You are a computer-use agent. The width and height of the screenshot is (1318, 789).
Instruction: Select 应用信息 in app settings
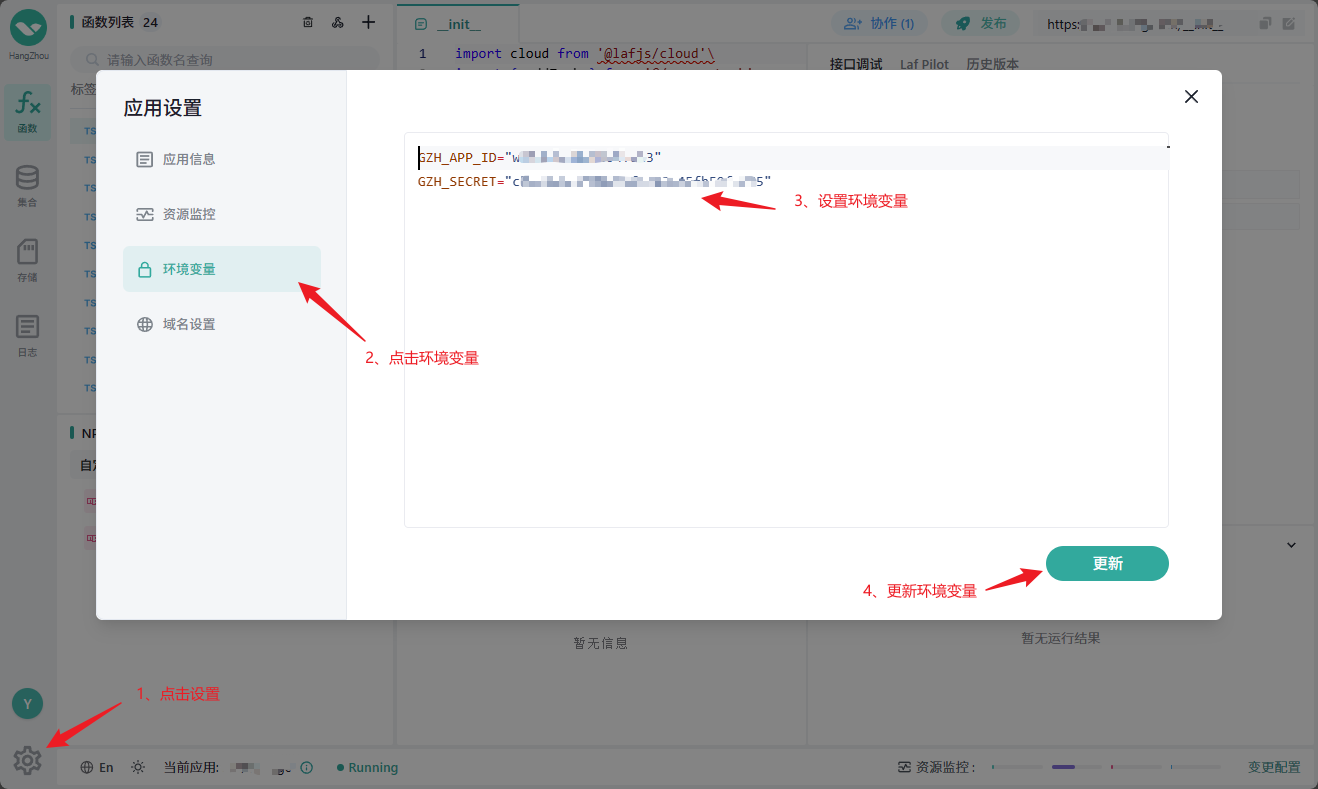(222, 159)
